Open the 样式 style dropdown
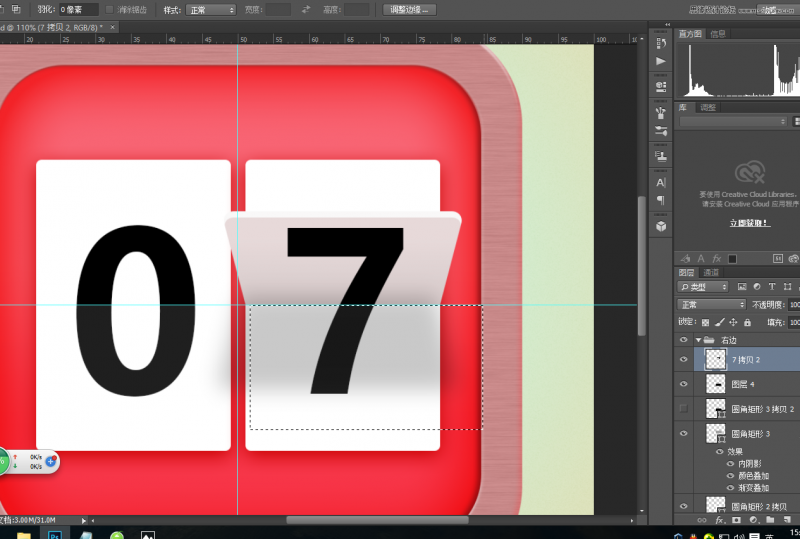This screenshot has height=539, width=800. 212,9
